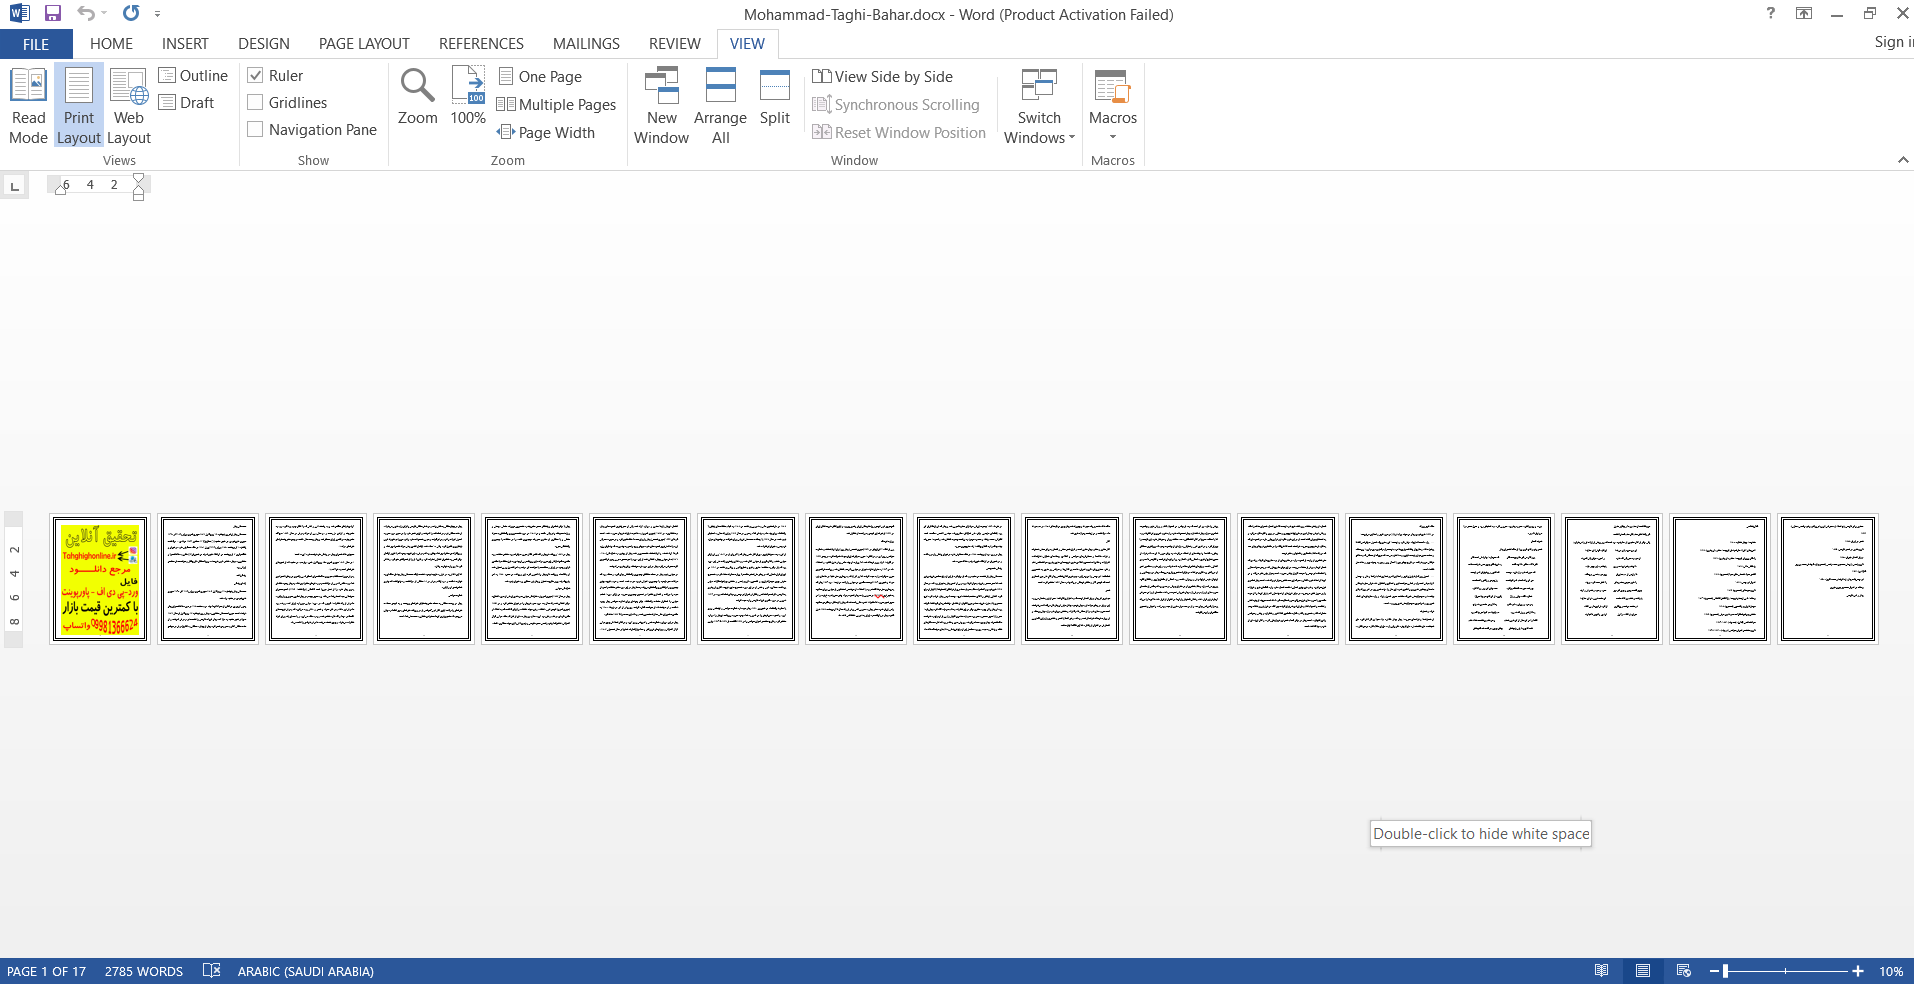This screenshot has height=984, width=1914.
Task: Open the FILE tab
Action: (36, 44)
